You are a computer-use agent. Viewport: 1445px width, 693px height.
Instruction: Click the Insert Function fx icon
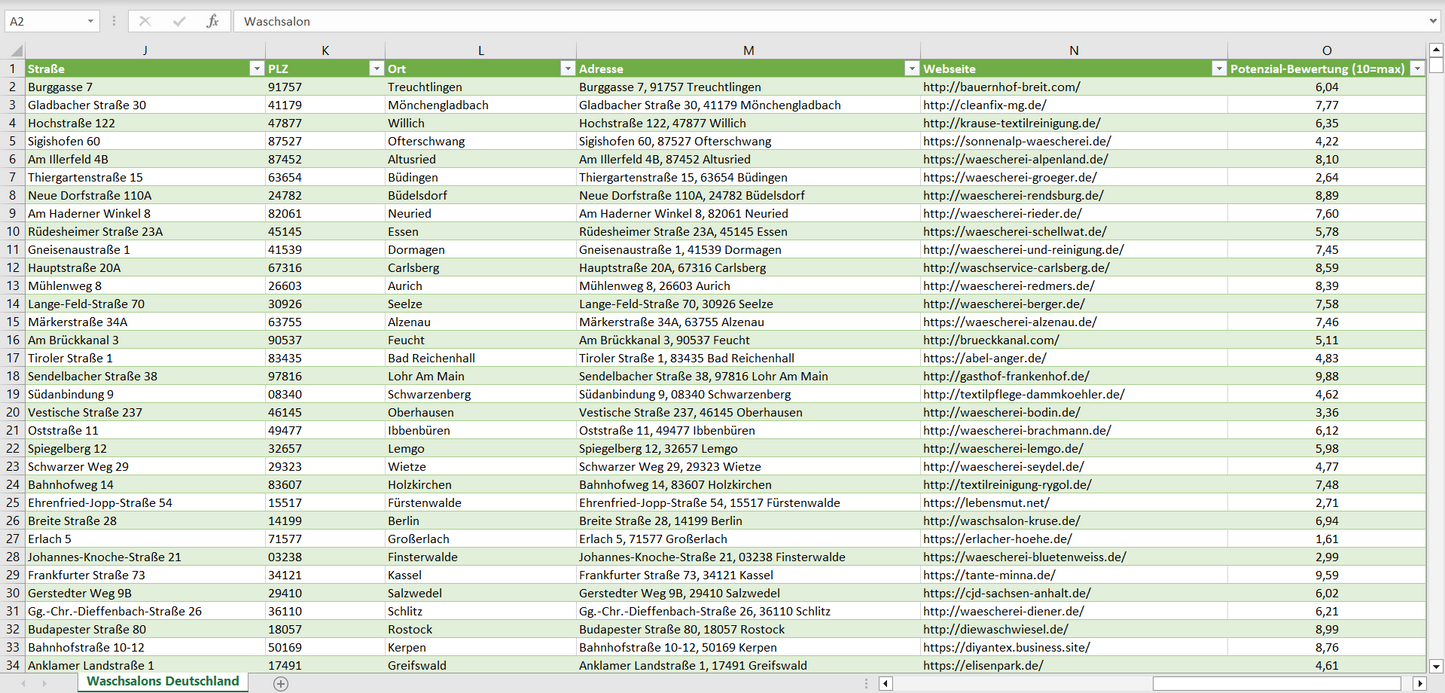click(x=212, y=21)
